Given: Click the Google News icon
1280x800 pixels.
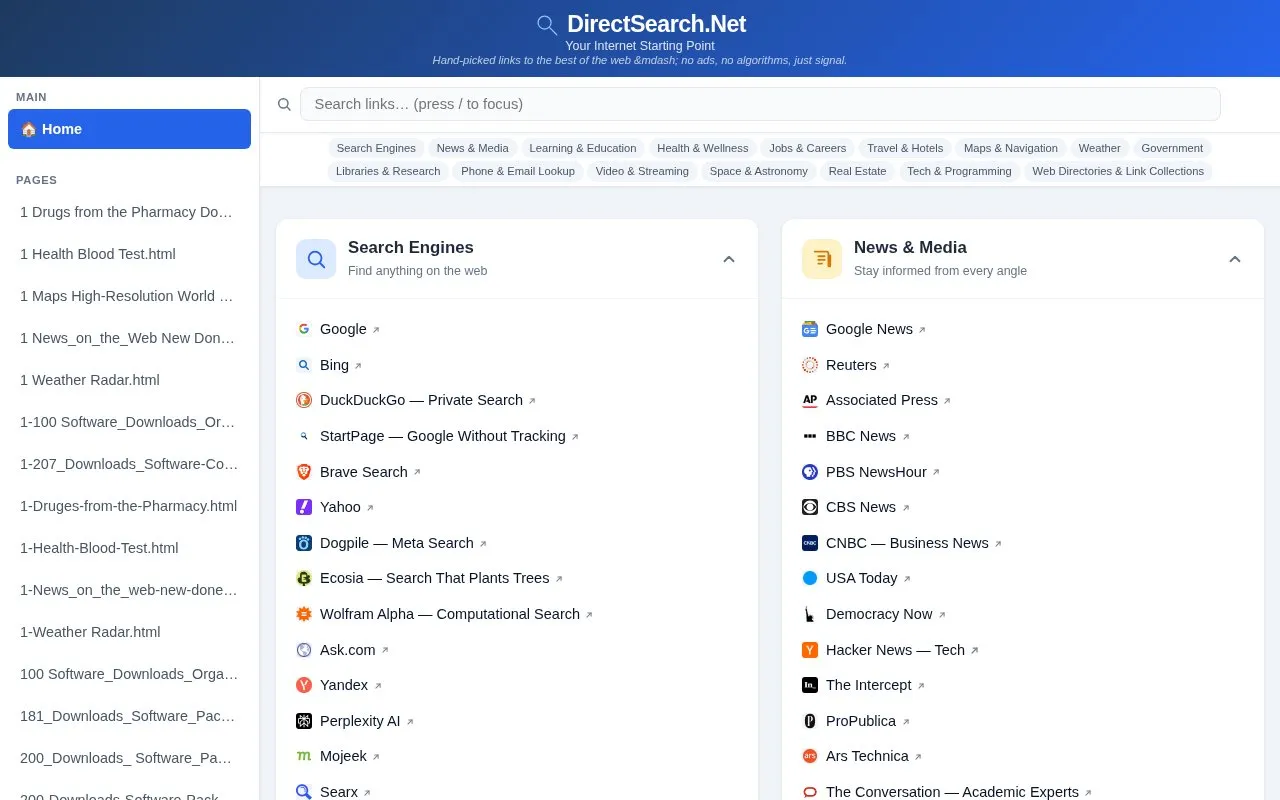Looking at the screenshot, I should (810, 329).
